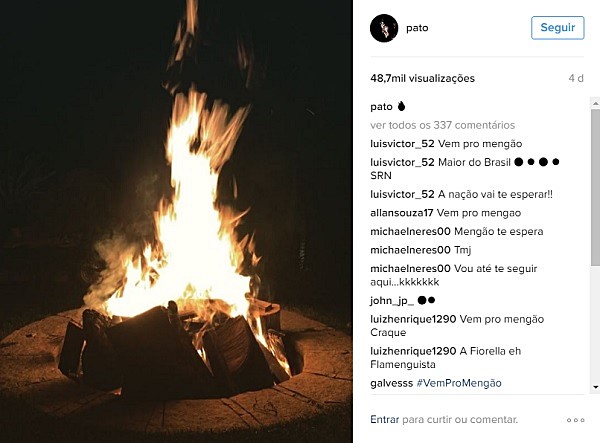Visit the john_jp_ profile
Viewport: 600px width, 443px height.
point(392,301)
